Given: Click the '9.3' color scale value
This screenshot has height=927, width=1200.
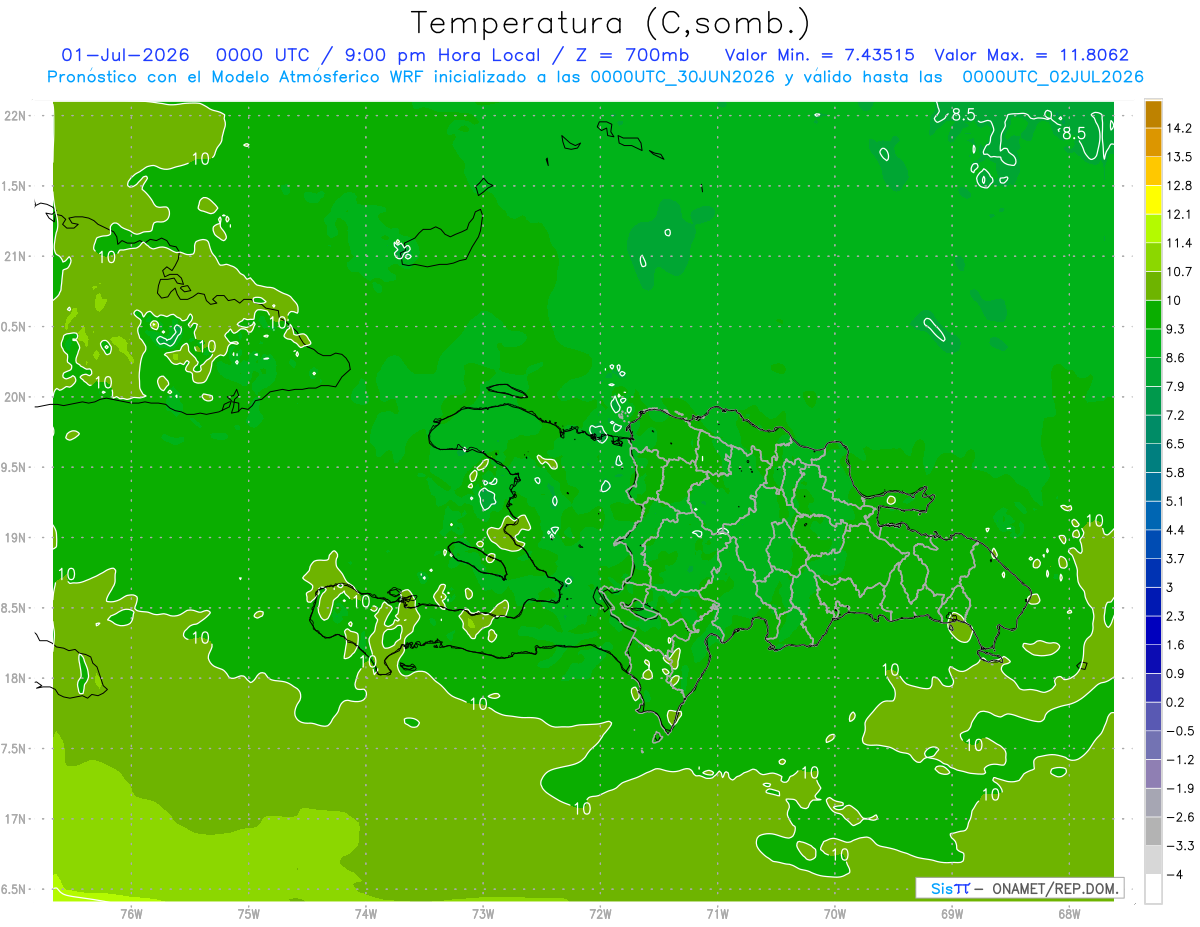Looking at the screenshot, I should pyautogui.click(x=1177, y=329).
